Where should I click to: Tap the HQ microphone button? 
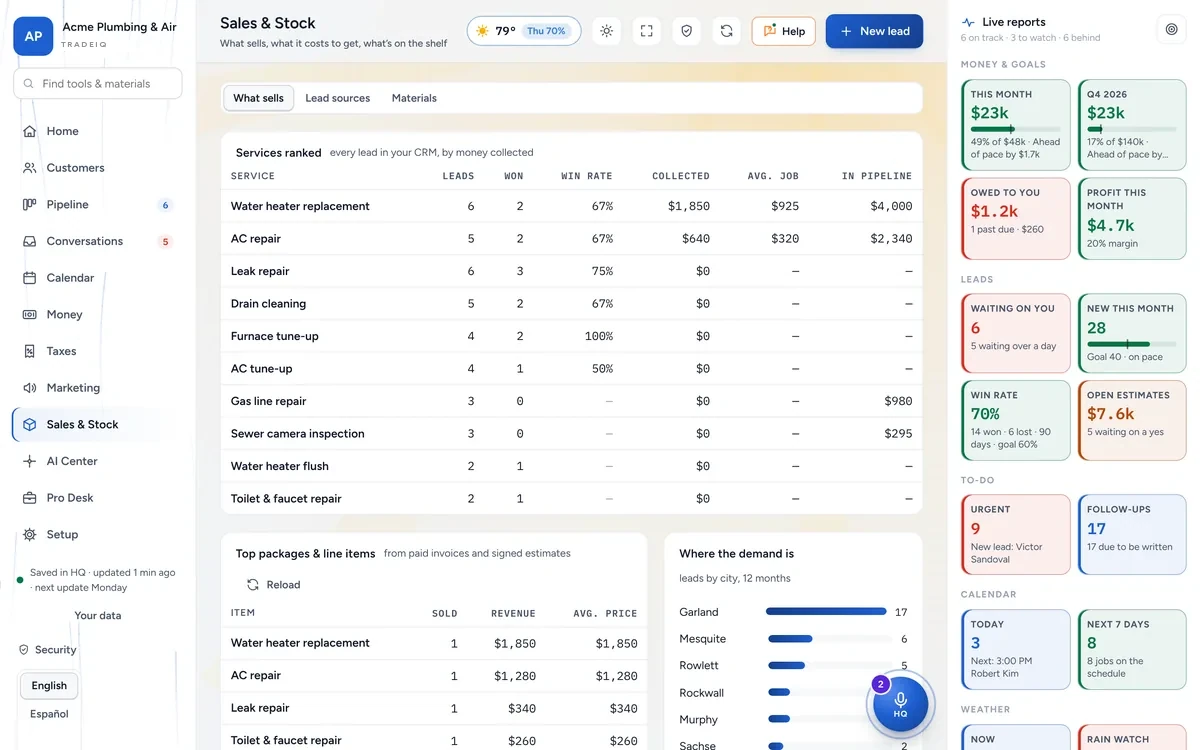point(900,704)
